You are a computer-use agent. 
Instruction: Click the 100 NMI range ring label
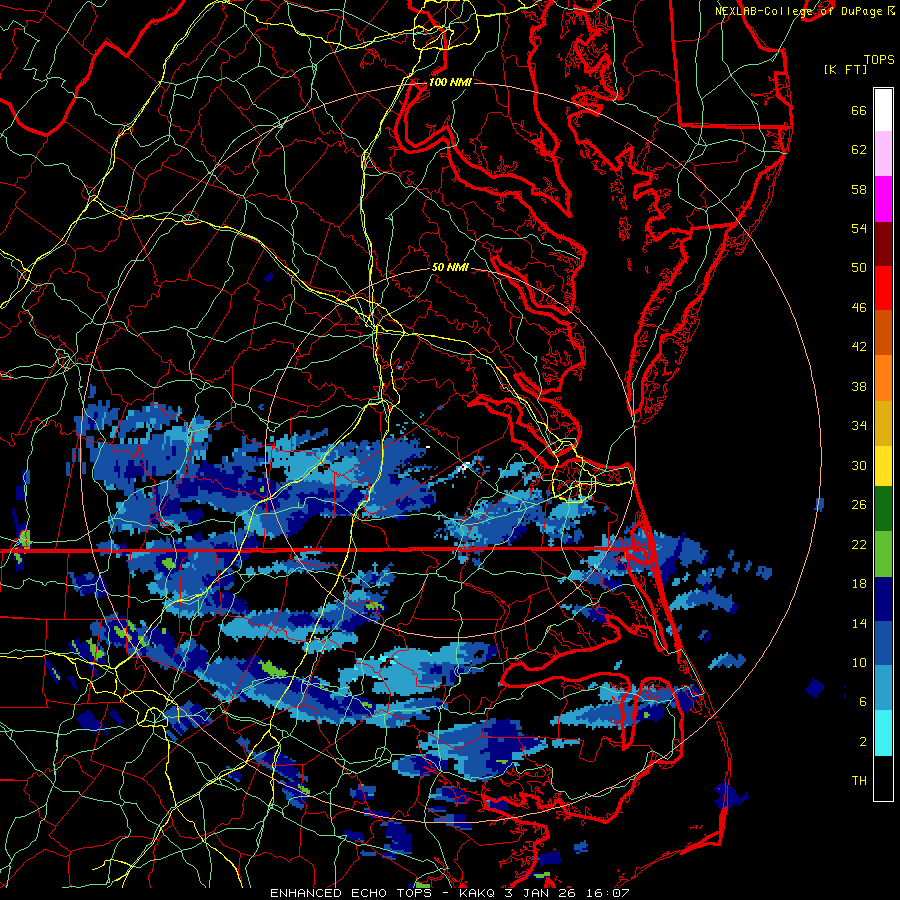[450, 82]
